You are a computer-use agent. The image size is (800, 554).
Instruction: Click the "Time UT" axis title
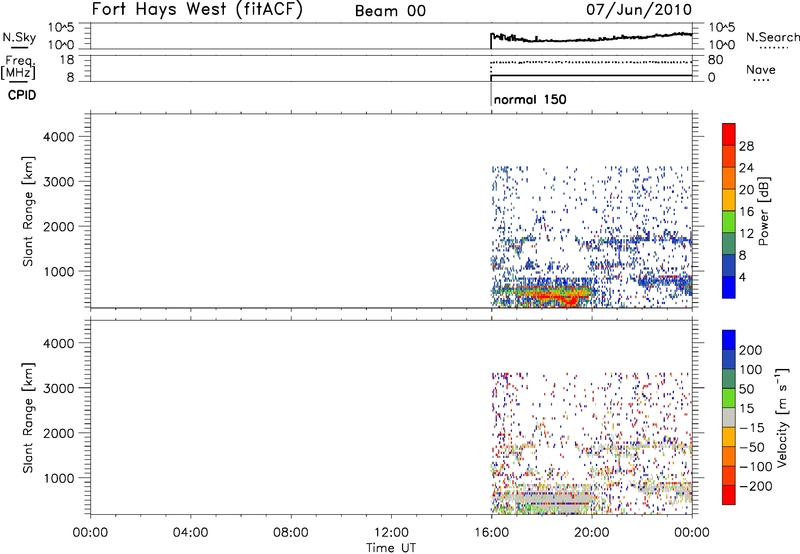391,548
